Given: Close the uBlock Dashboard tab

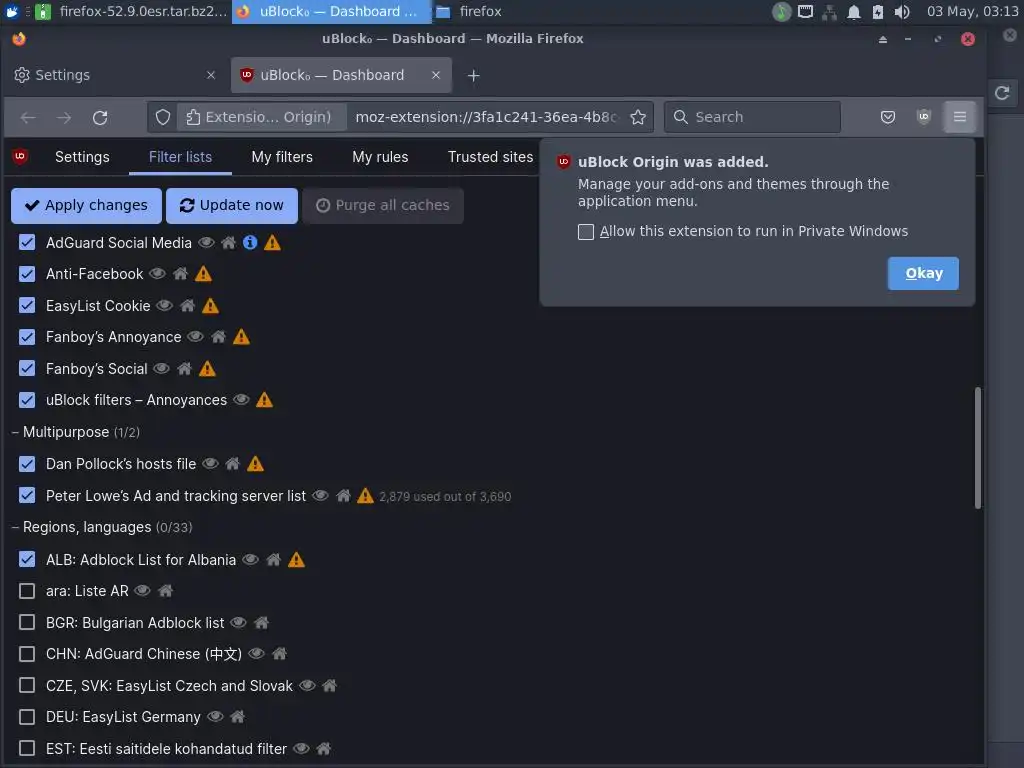Looking at the screenshot, I should coord(436,75).
